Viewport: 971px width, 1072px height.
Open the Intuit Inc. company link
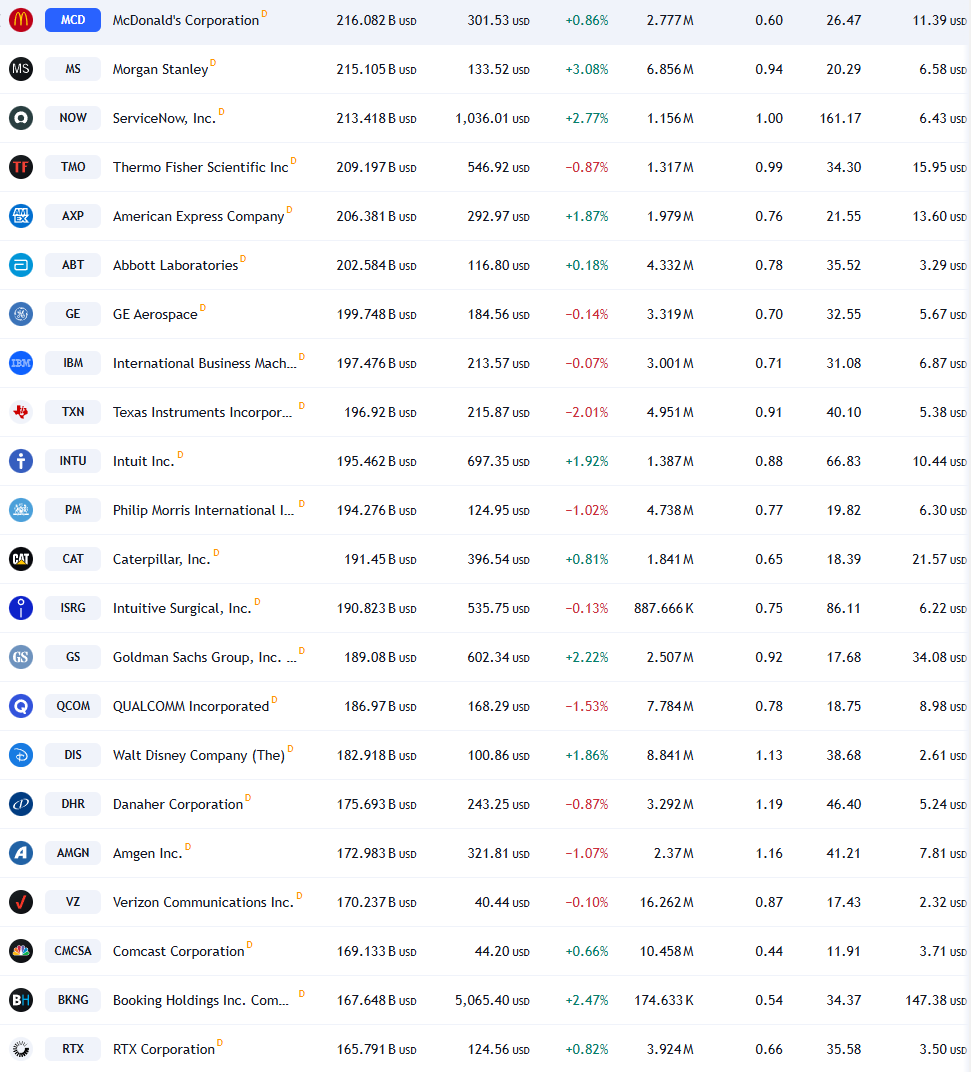pyautogui.click(x=144, y=461)
